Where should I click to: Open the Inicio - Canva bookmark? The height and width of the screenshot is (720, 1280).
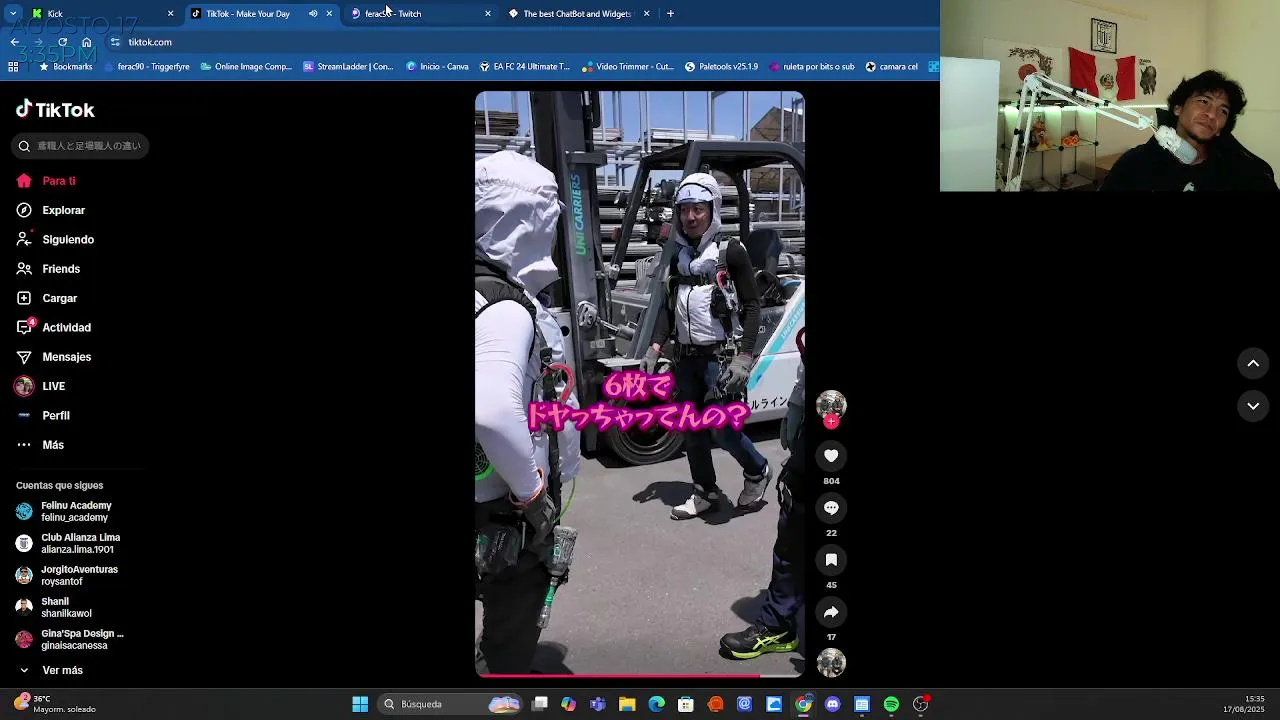click(437, 67)
